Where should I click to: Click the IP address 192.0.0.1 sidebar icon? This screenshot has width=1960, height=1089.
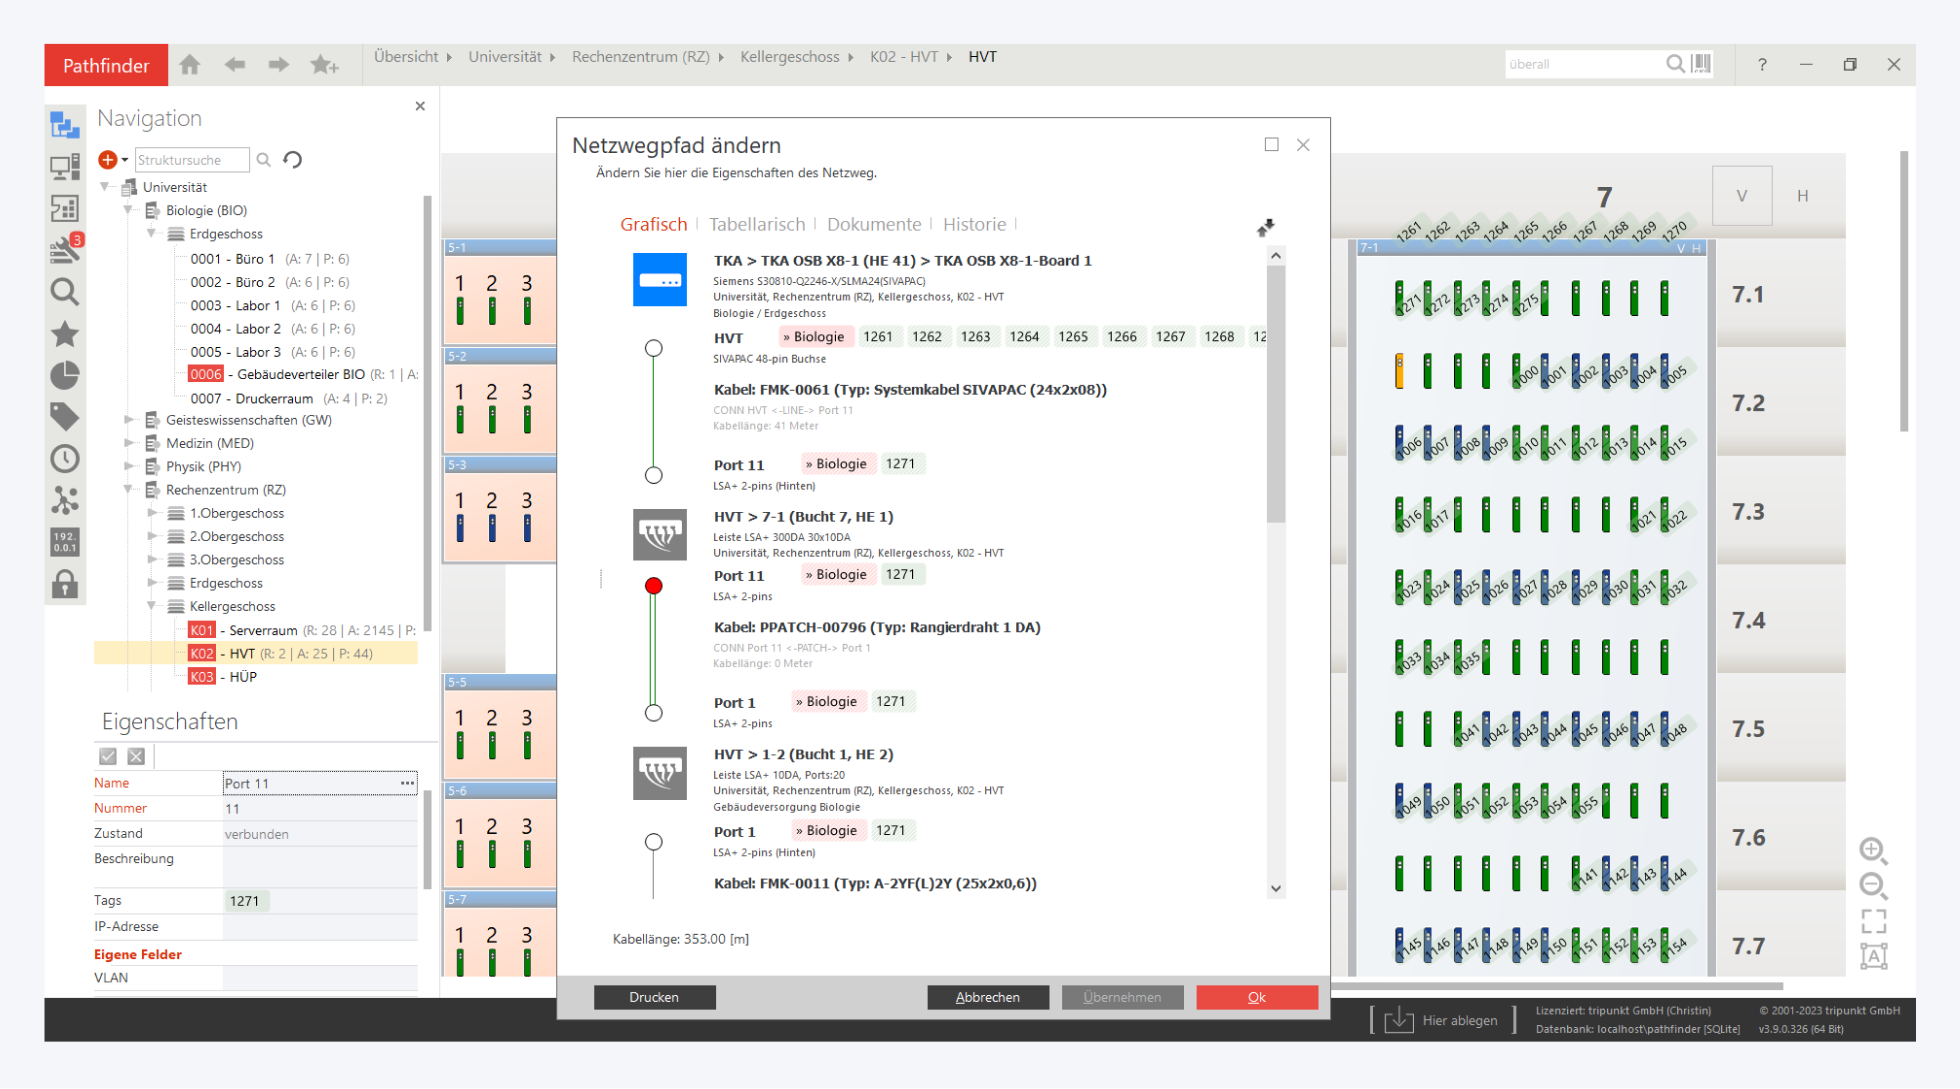[65, 542]
